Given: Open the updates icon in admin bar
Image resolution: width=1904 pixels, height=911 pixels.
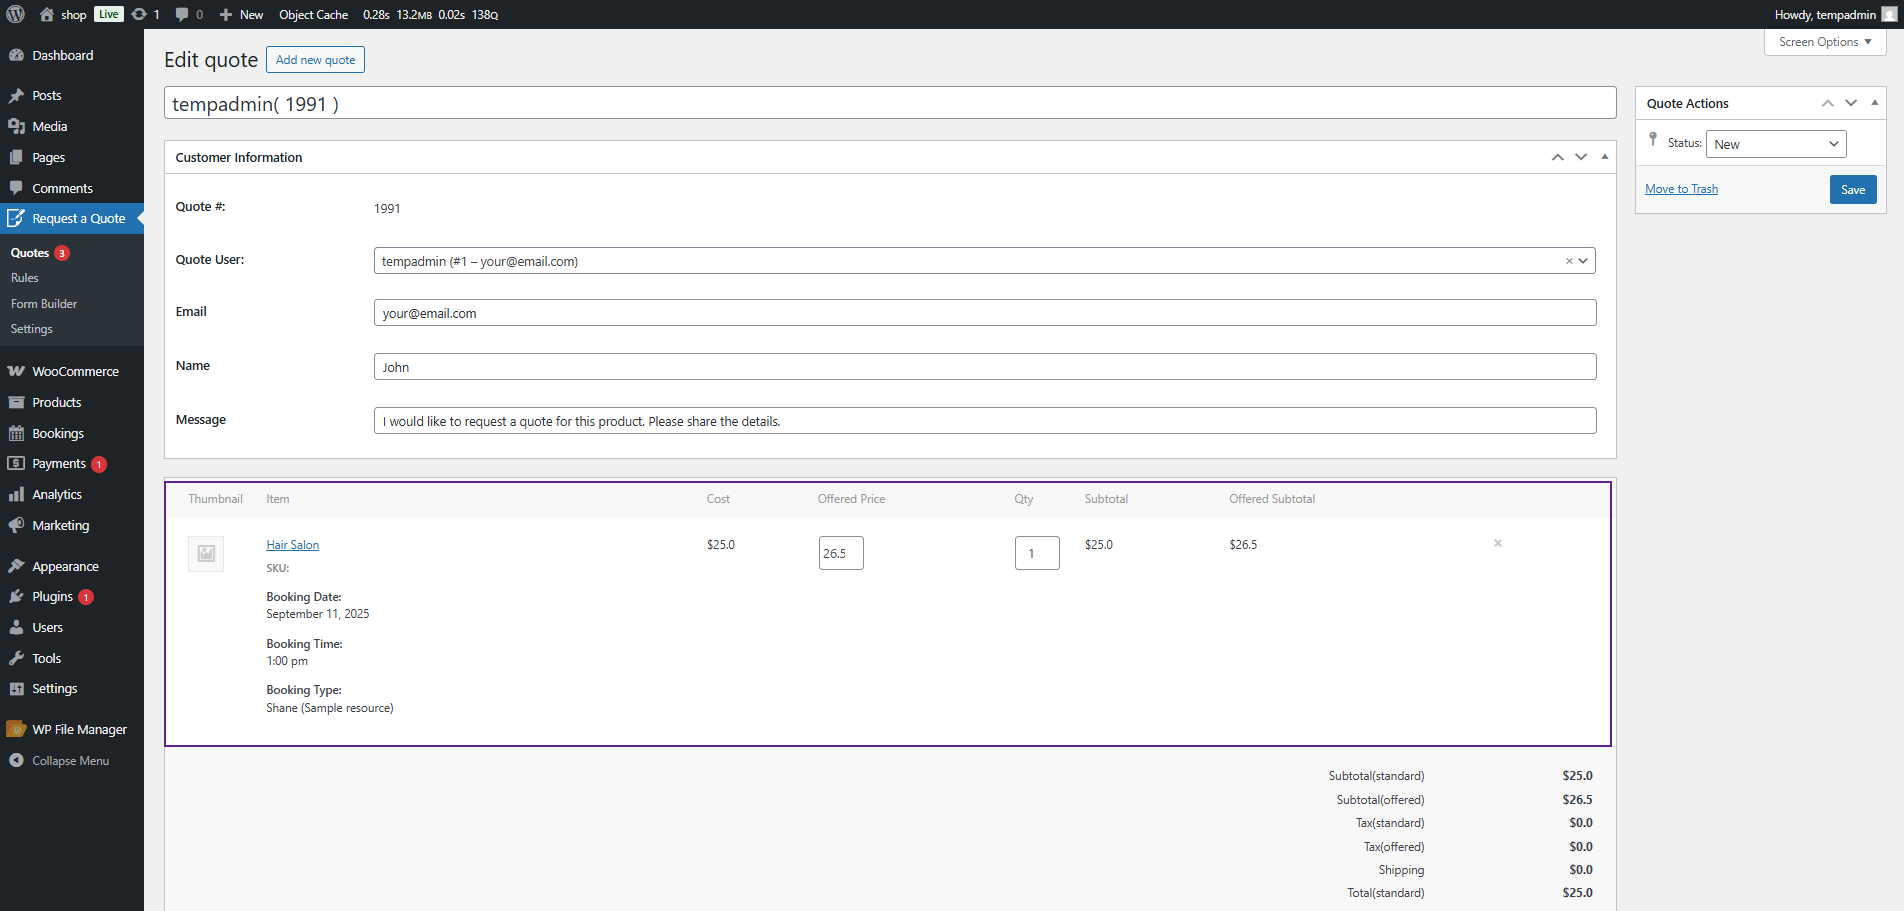Looking at the screenshot, I should tap(140, 14).
